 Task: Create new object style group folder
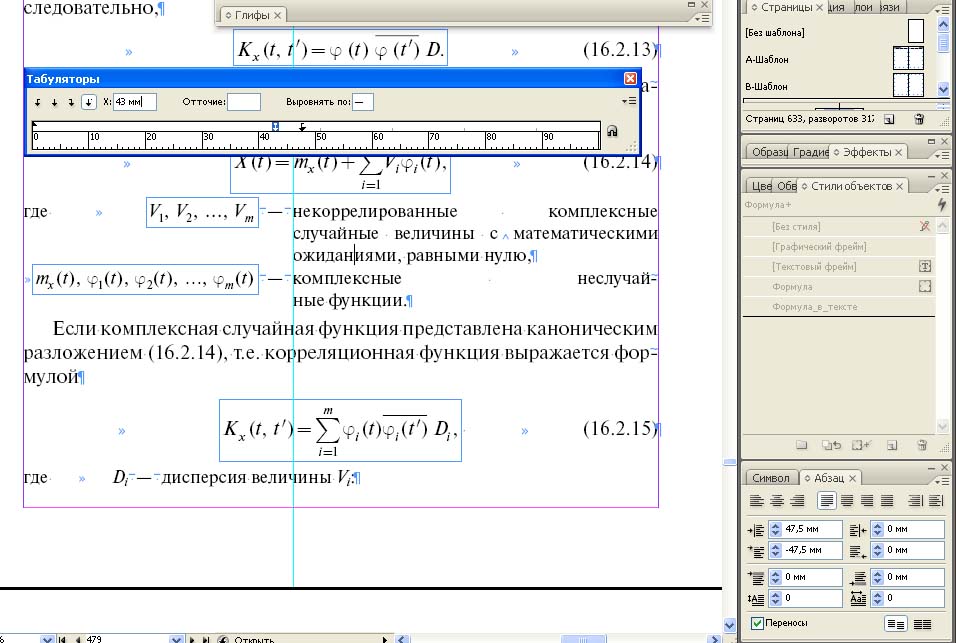pos(800,444)
